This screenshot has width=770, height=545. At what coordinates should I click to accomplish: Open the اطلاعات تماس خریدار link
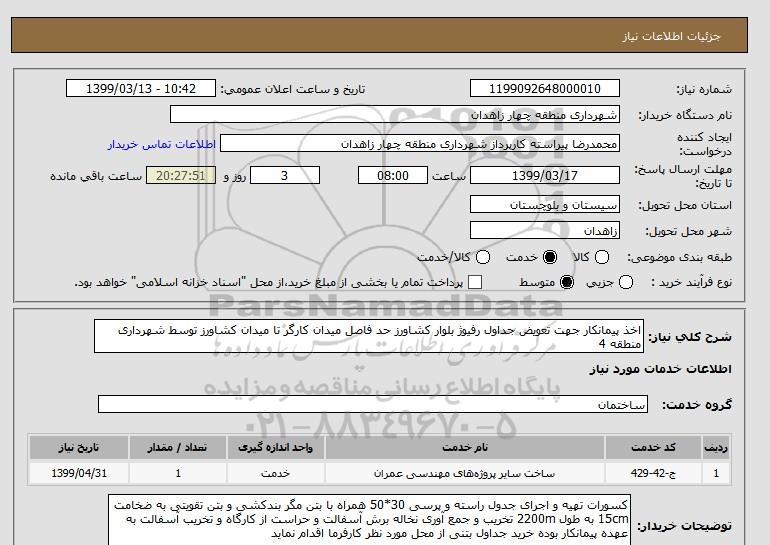pos(162,144)
